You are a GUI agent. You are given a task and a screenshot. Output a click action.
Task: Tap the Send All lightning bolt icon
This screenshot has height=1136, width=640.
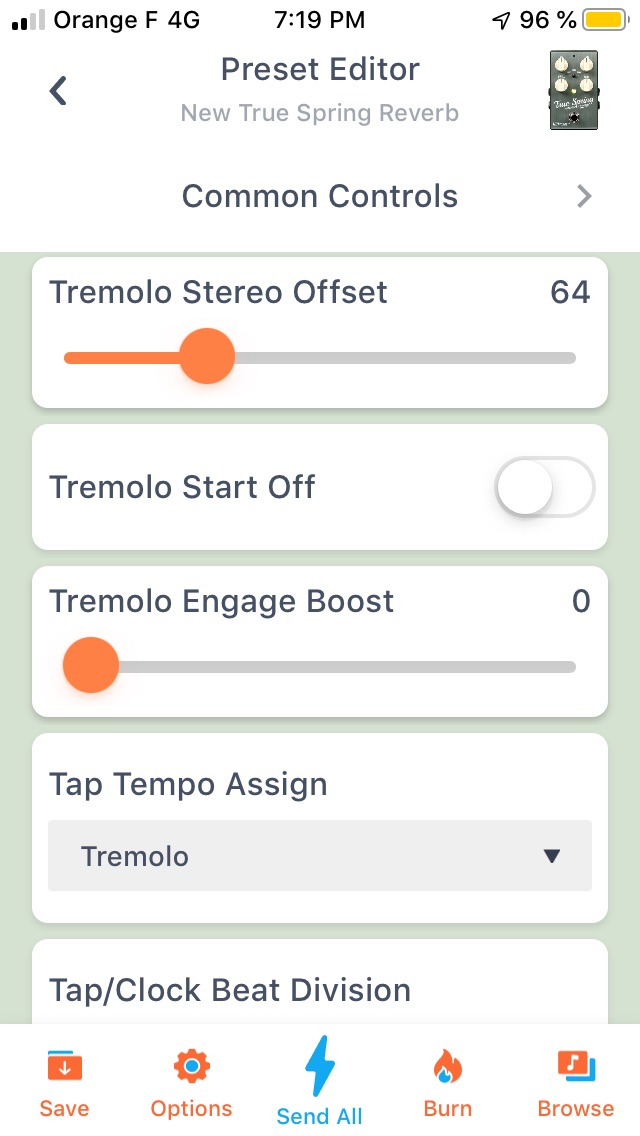[319, 1068]
